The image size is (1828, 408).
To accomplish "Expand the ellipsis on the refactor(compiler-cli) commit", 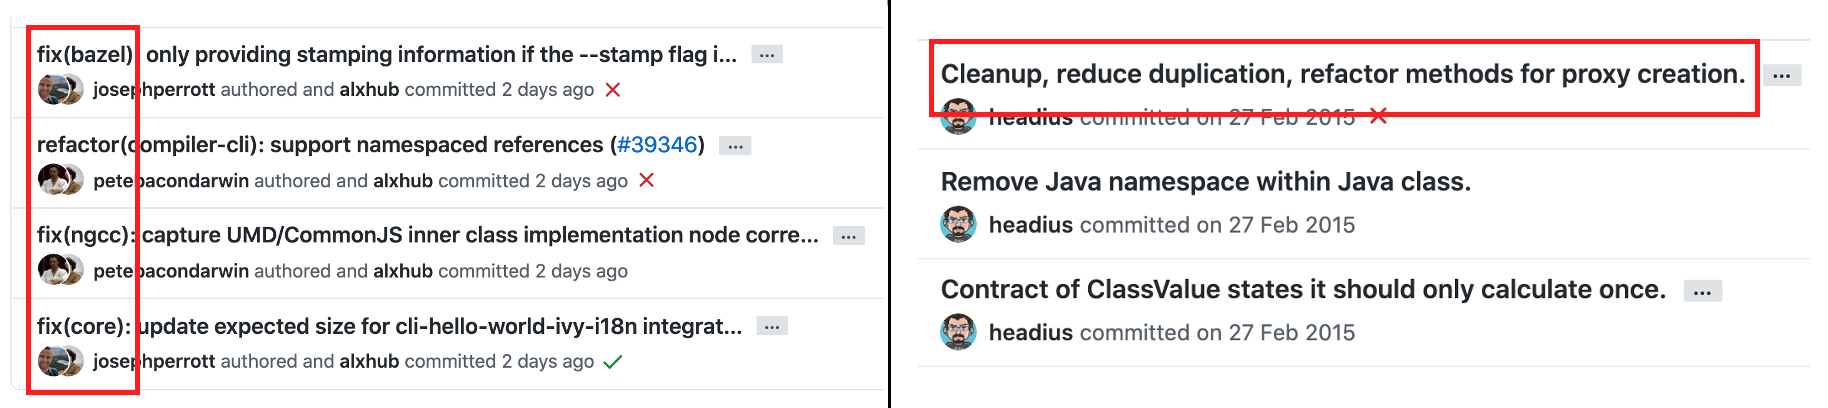I will tap(735, 146).
